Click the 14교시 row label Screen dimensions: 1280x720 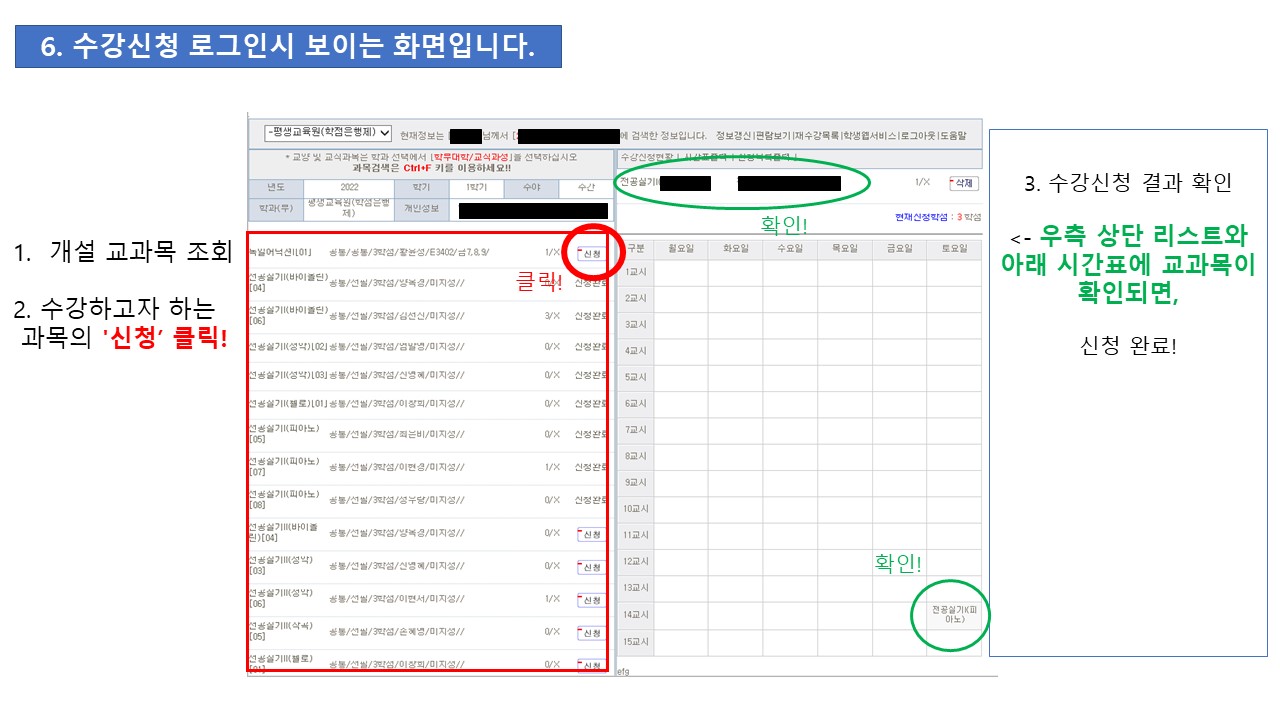(636, 614)
